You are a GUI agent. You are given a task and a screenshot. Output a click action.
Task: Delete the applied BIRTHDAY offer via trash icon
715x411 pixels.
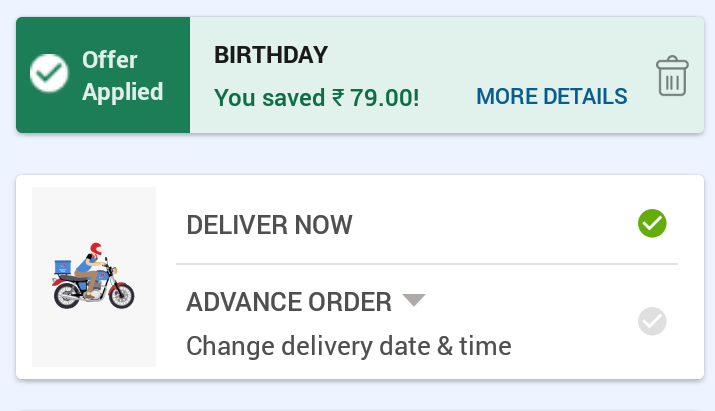[672, 77]
